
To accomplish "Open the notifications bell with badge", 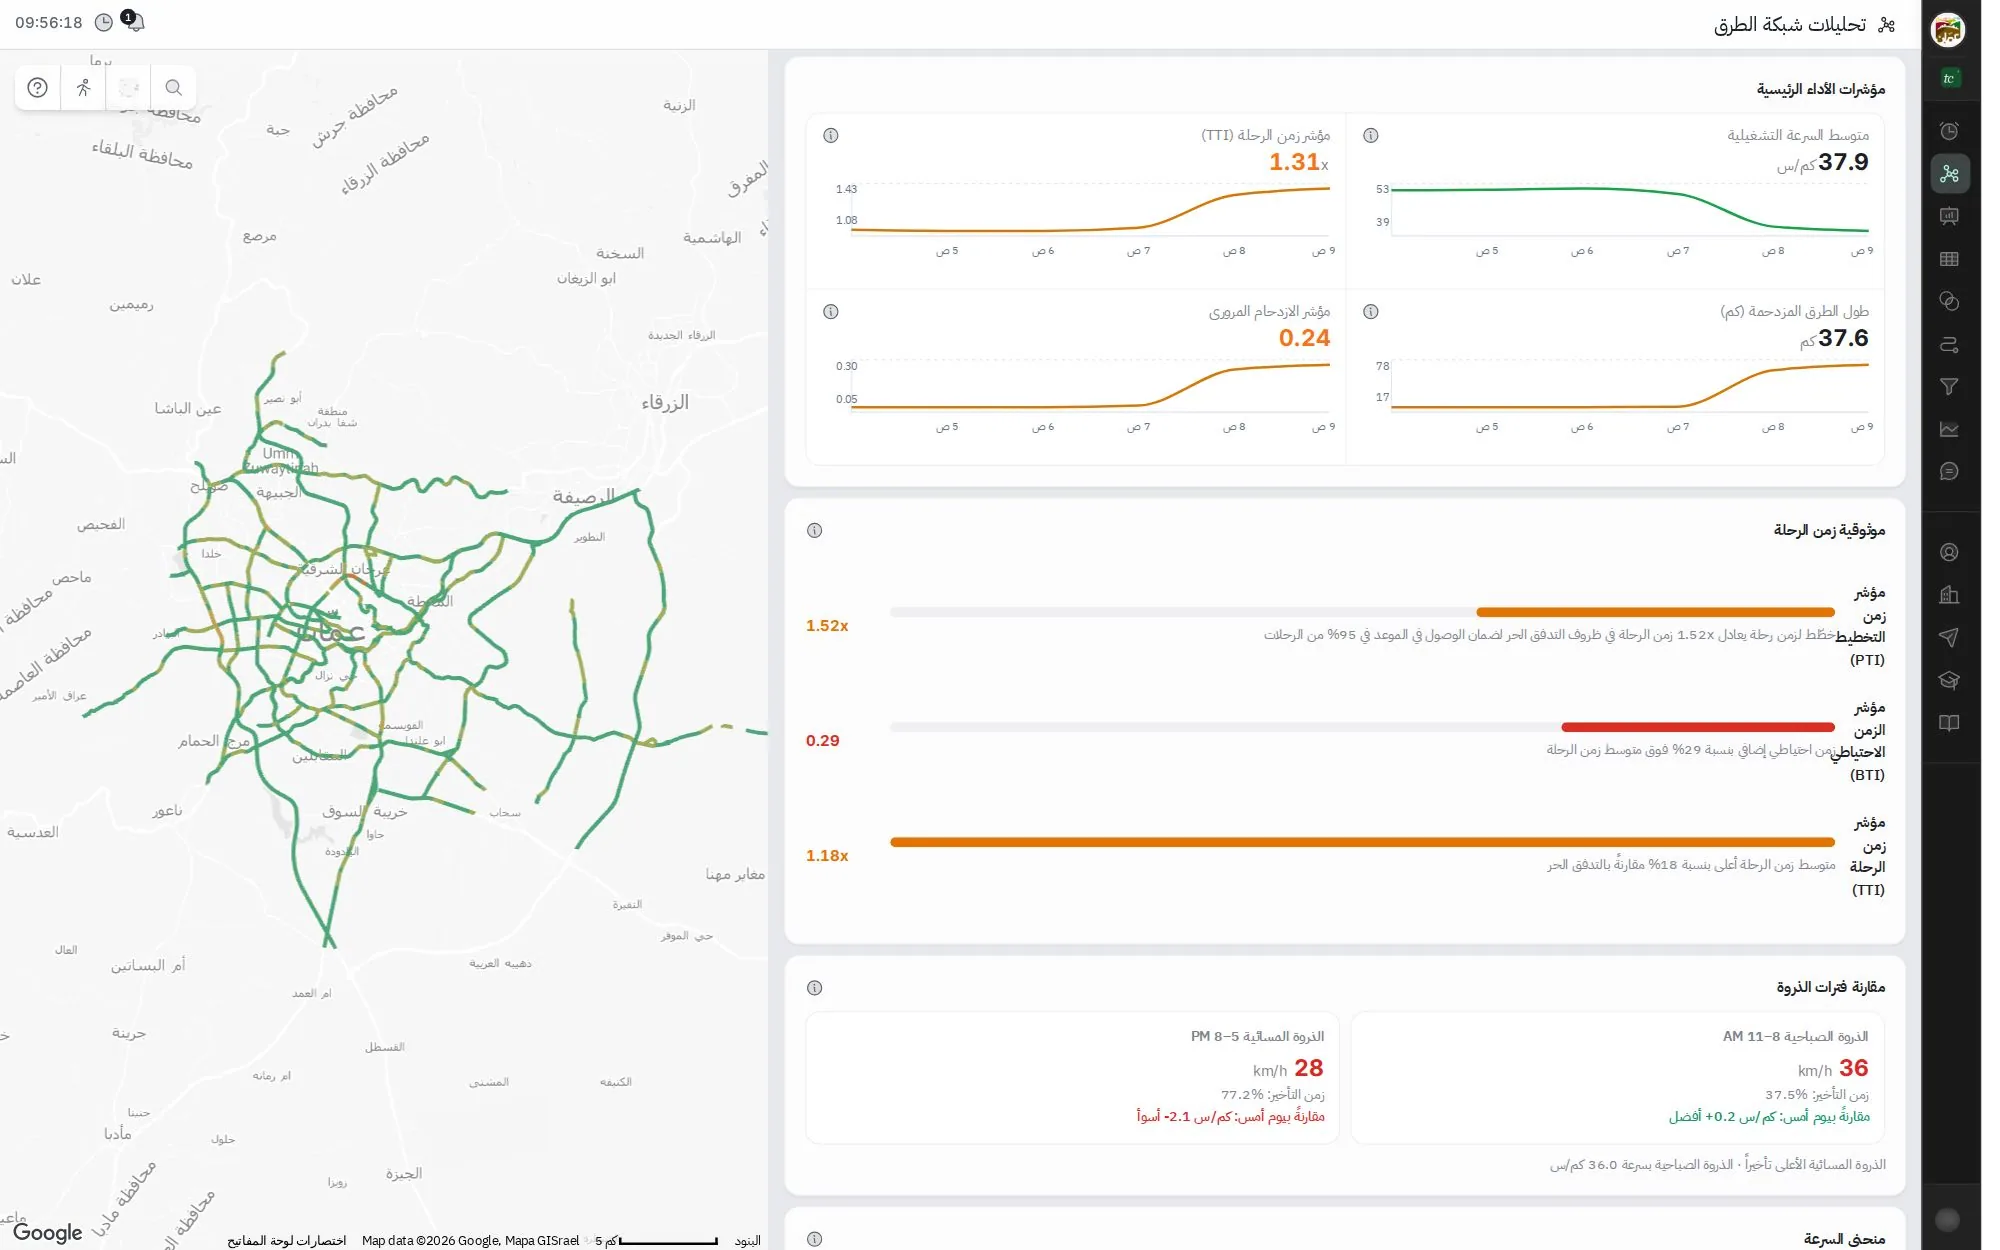I will coord(135,22).
